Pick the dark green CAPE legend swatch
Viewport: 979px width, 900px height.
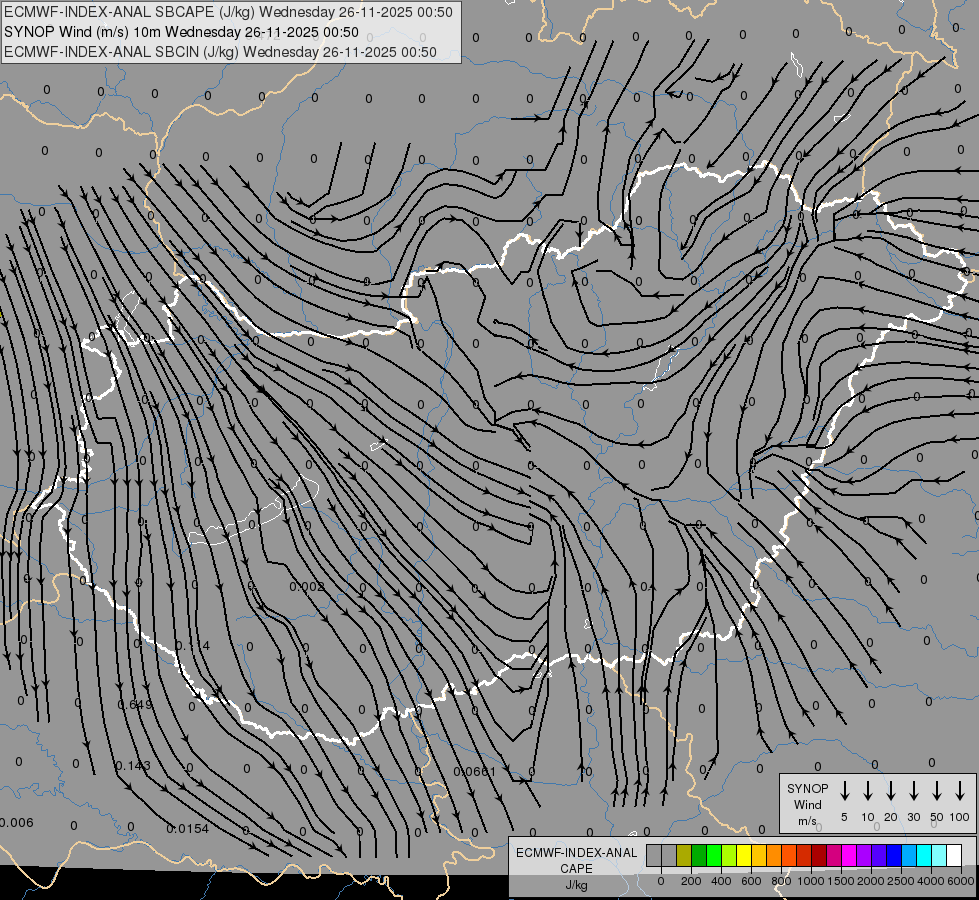pyautogui.click(x=699, y=855)
